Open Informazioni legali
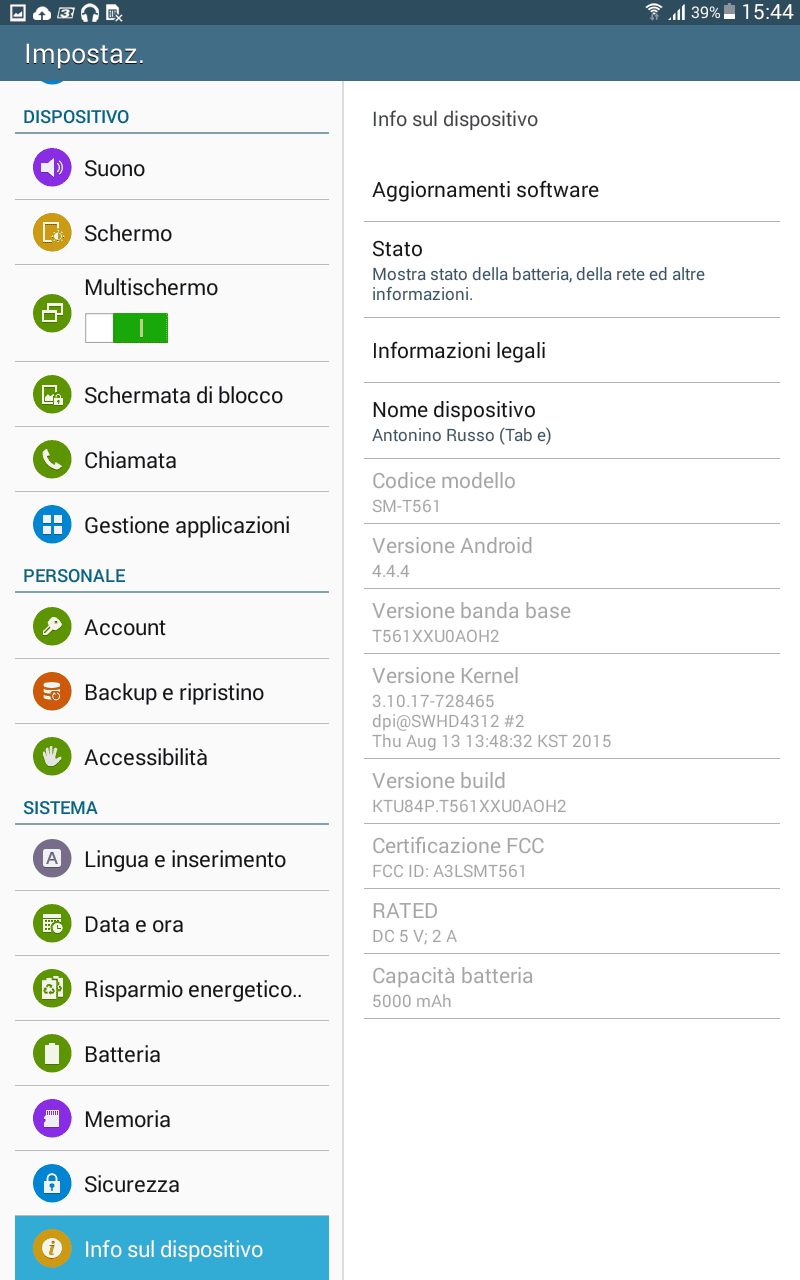Image resolution: width=800 pixels, height=1280 pixels. click(571, 351)
